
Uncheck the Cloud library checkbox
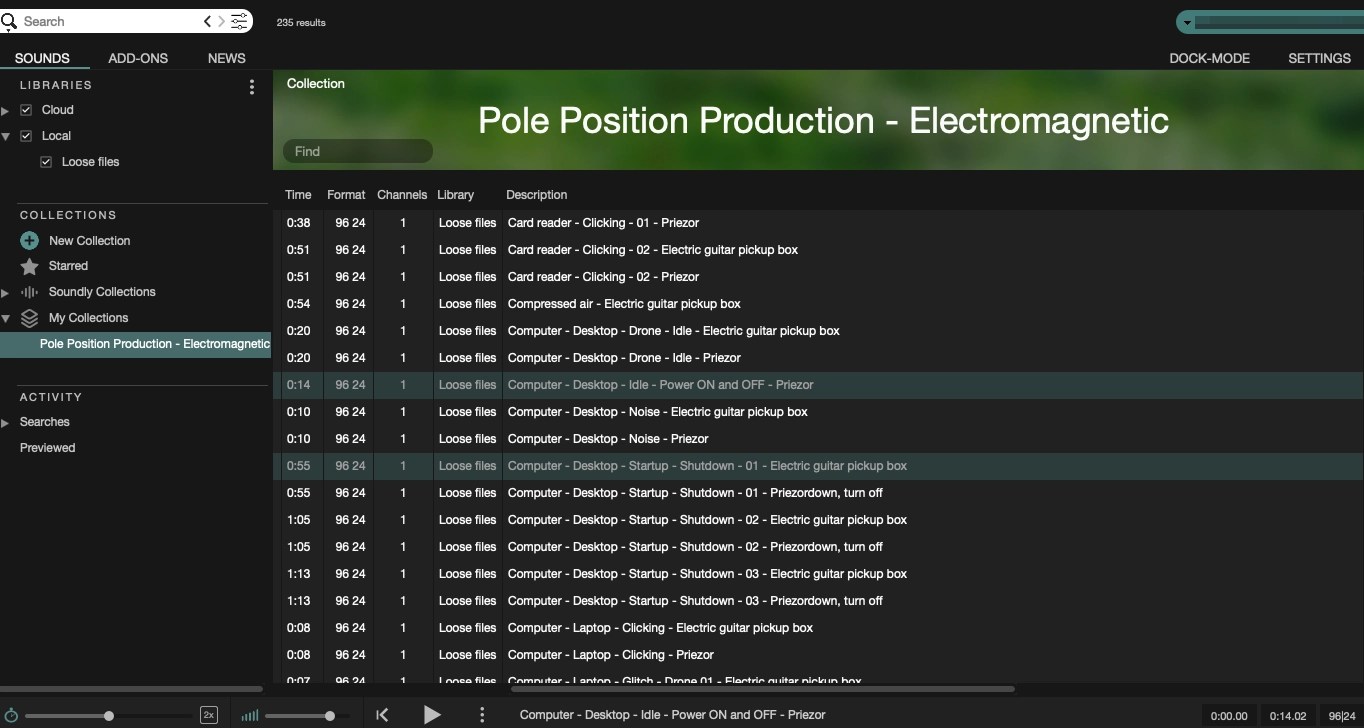[x=25, y=110]
